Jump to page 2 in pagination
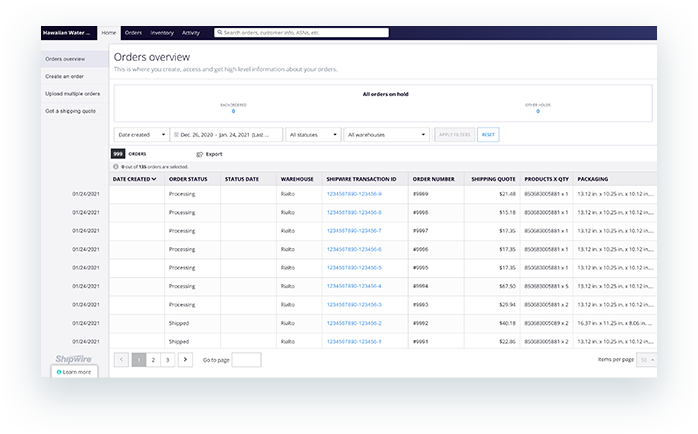The height and width of the screenshot is (434, 698). click(x=153, y=359)
